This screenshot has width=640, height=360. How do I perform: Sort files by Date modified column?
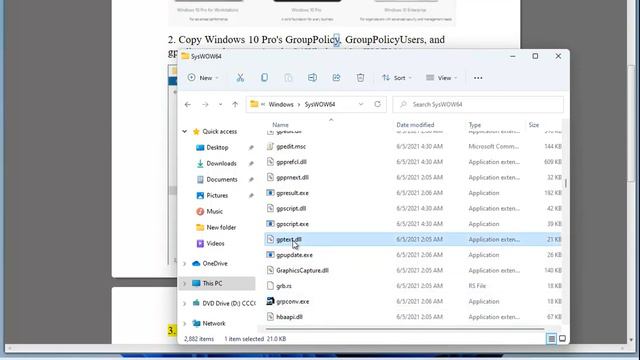pyautogui.click(x=415, y=125)
